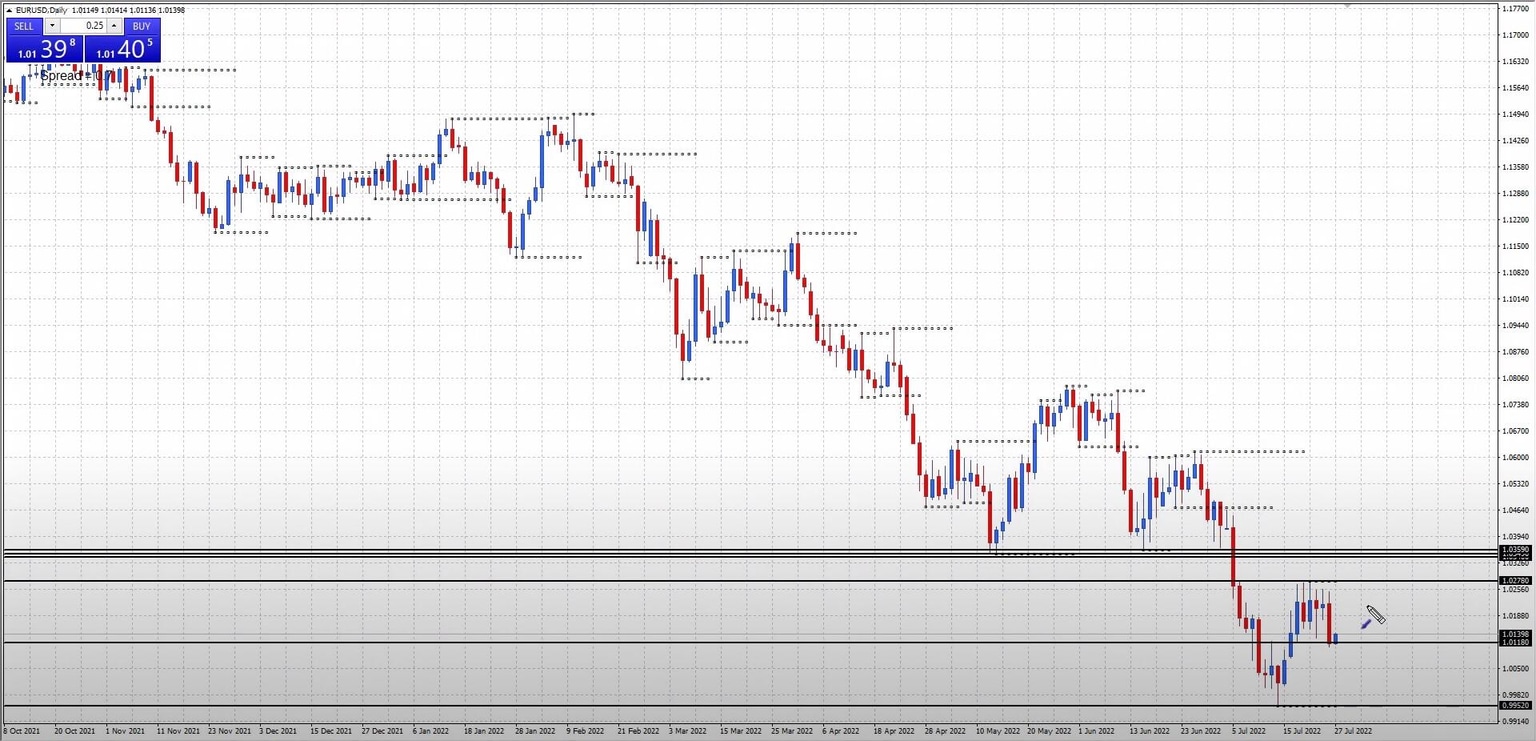Click the 1.17700 value on the price scale

tap(1514, 9)
